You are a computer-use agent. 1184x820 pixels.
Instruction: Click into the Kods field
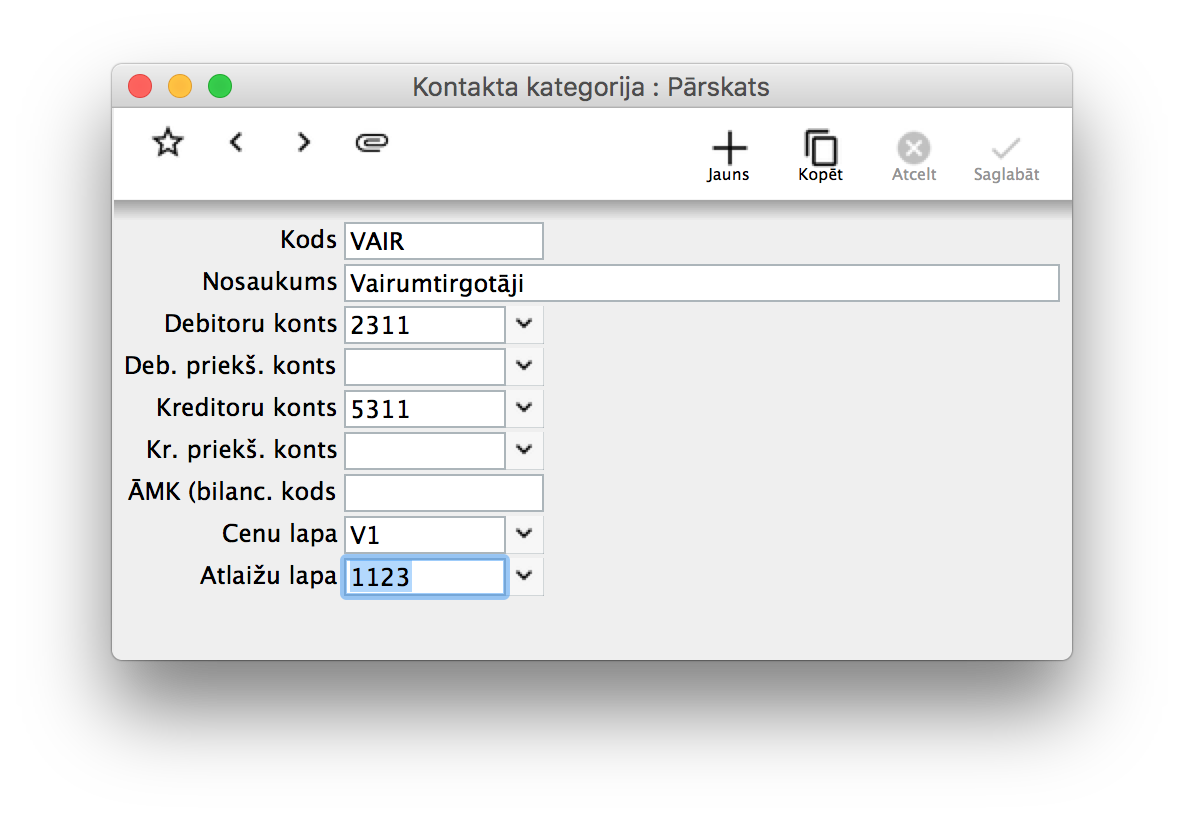[x=443, y=241]
